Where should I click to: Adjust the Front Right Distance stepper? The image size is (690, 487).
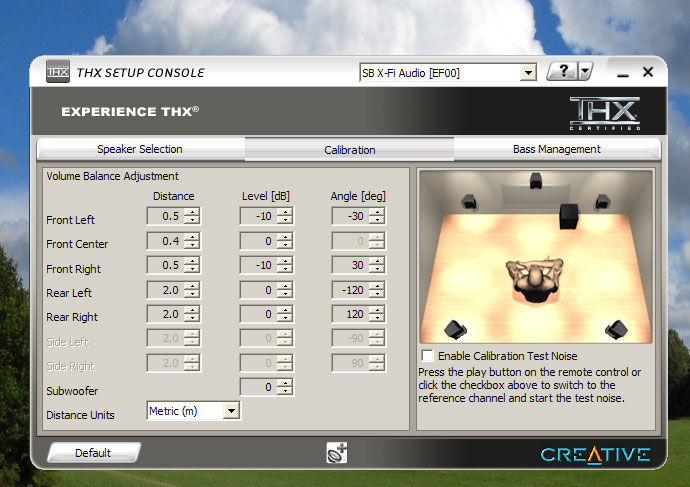pos(192,265)
